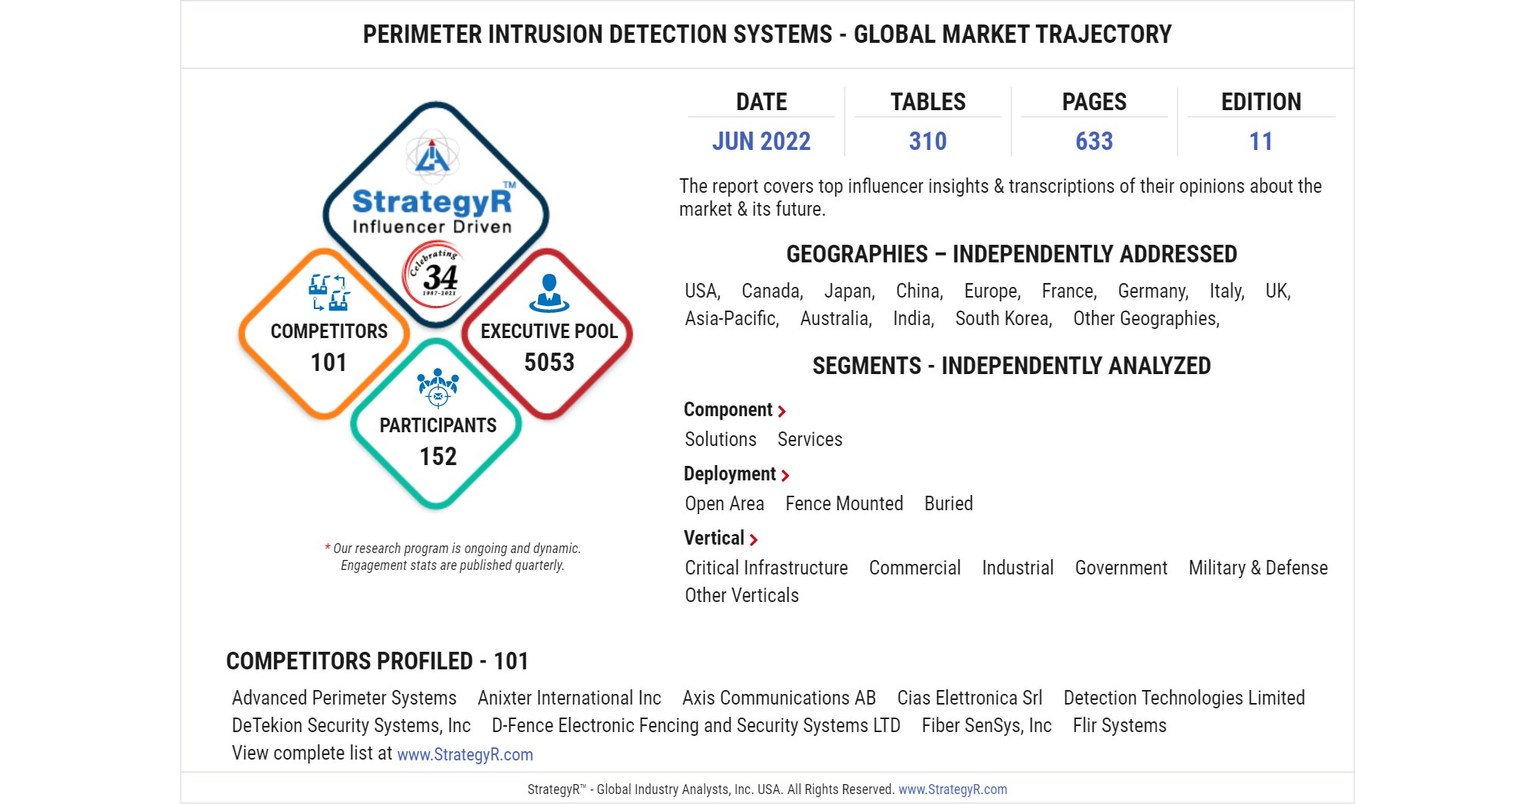The image size is (1535, 804).
Task: Select Other Geographies entry
Action: click(1146, 319)
